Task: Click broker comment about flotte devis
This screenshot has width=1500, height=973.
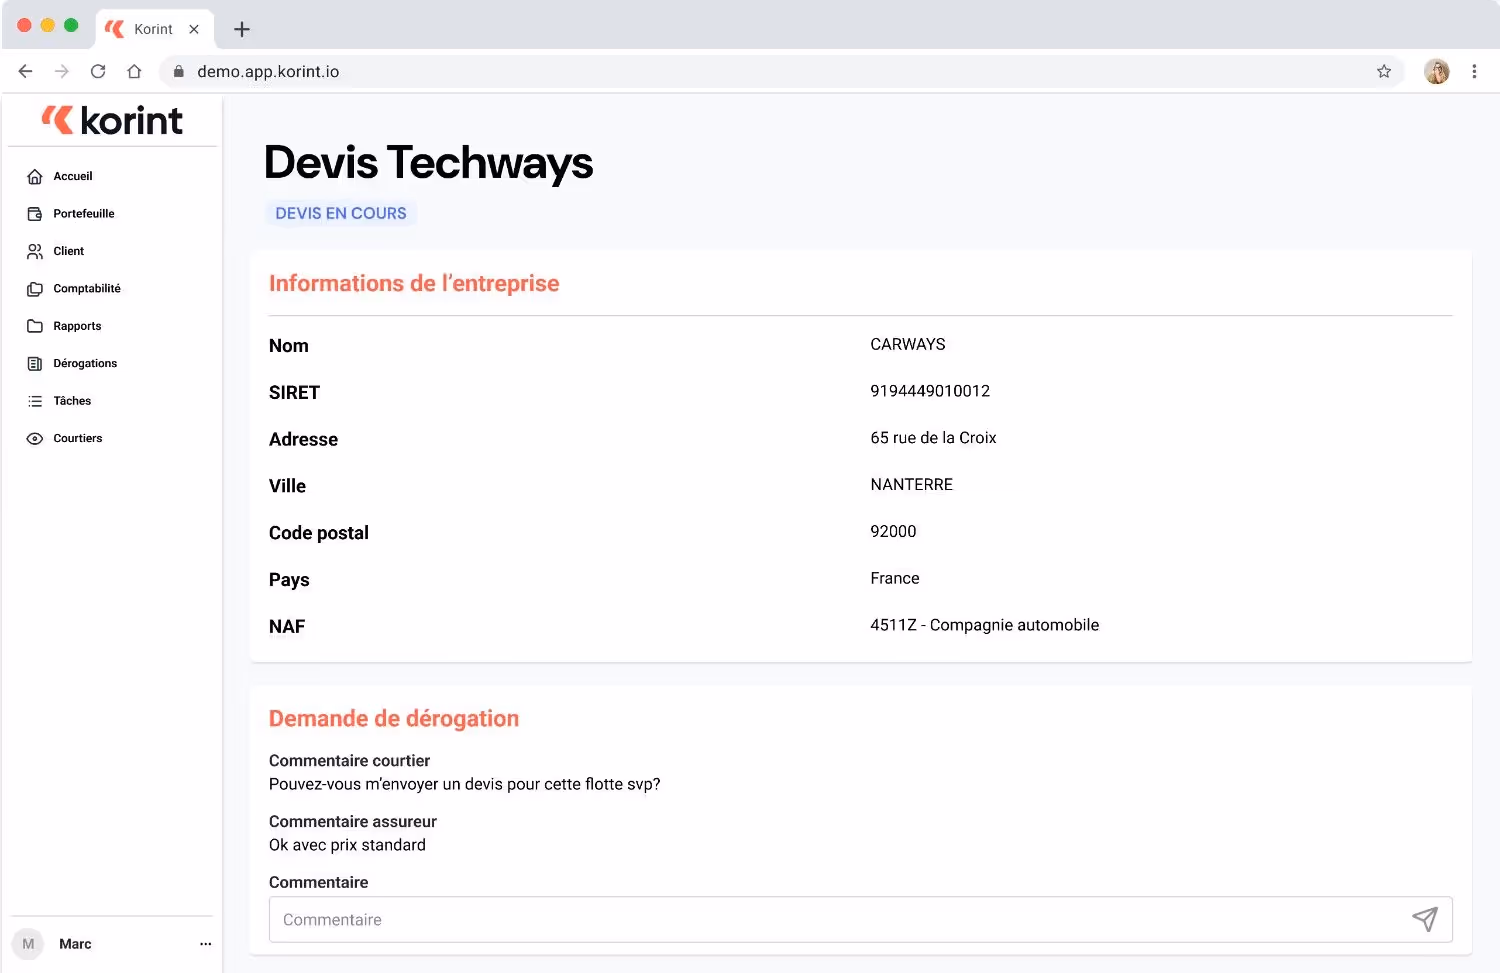Action: click(465, 784)
